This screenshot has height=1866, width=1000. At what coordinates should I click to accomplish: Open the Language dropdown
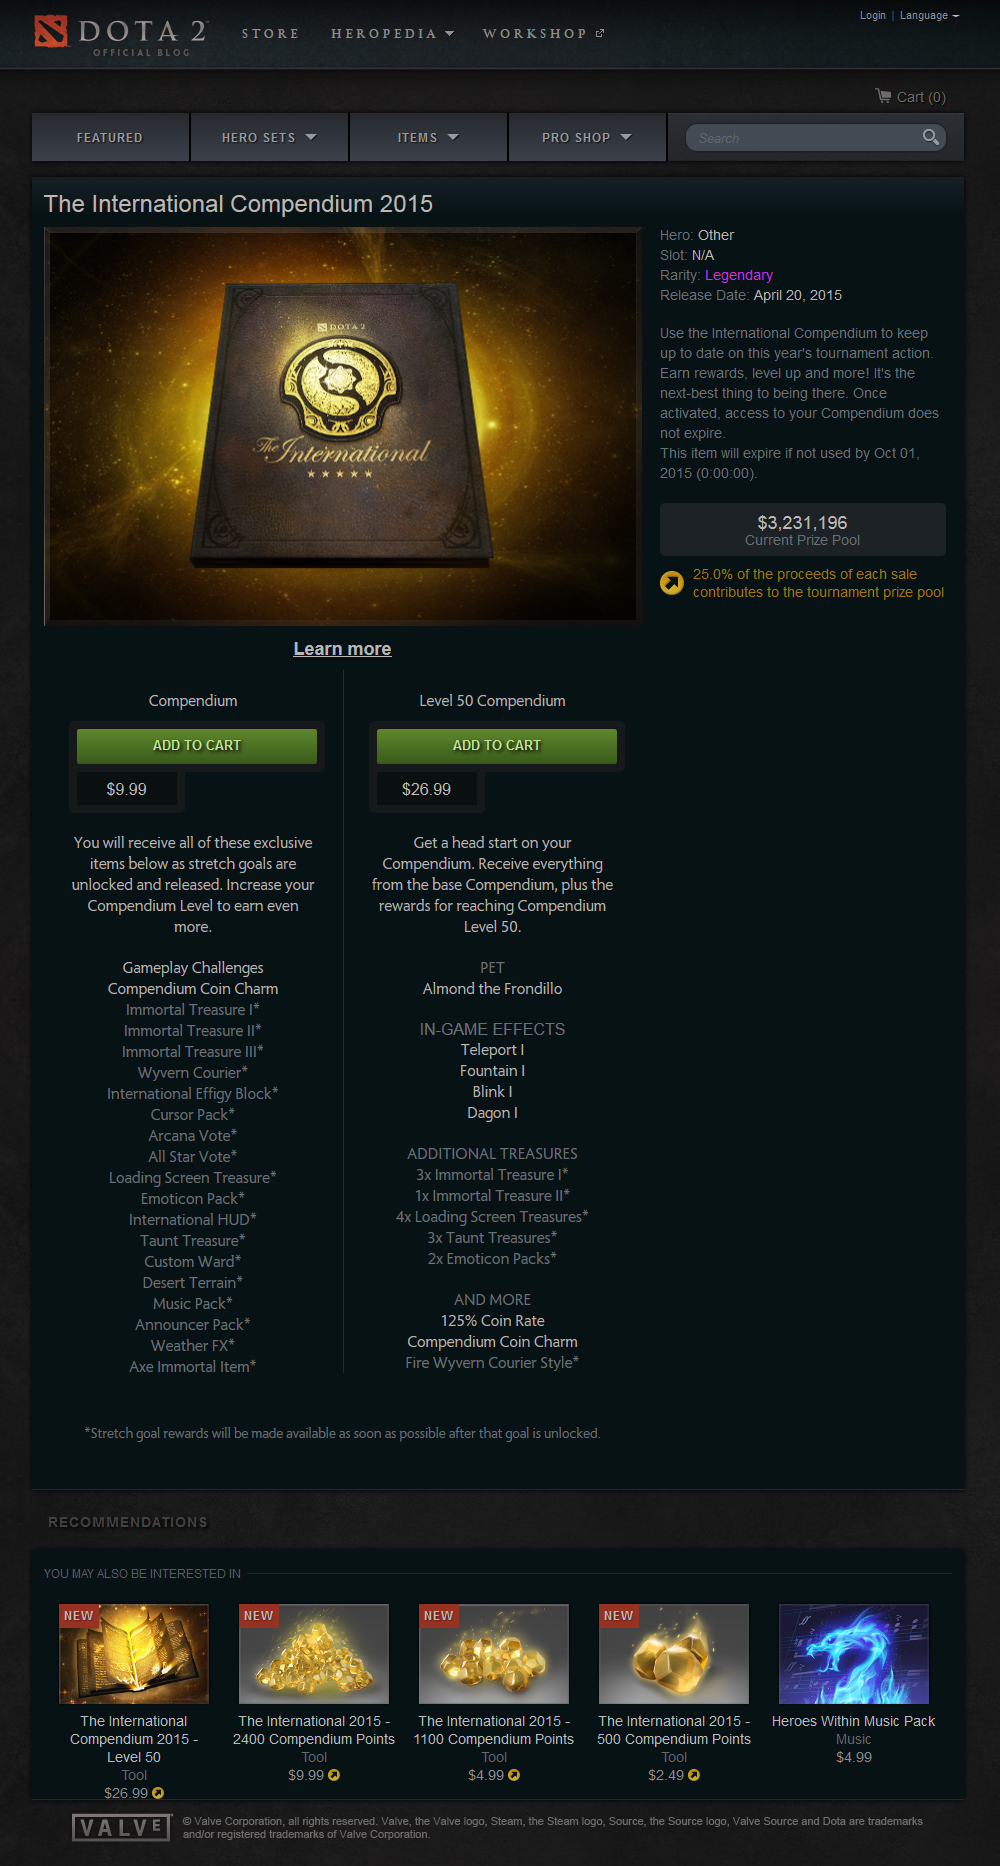pos(929,15)
